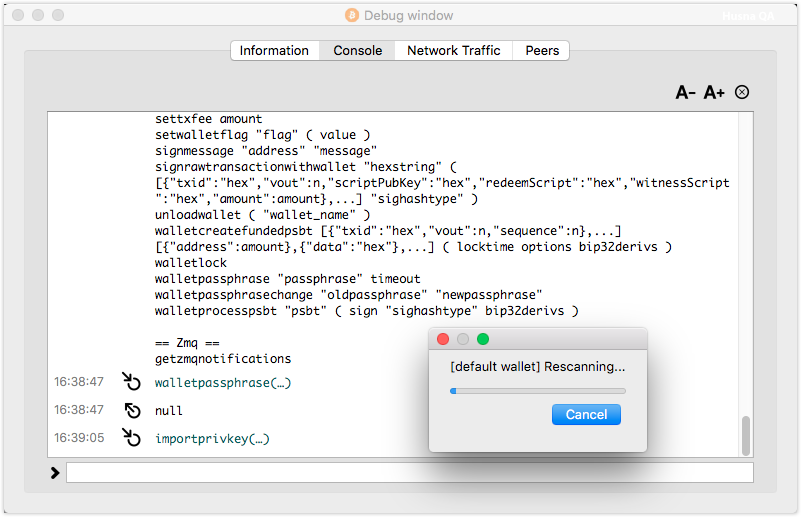Increase console font size with A+
The width and height of the screenshot is (802, 518).
(714, 93)
